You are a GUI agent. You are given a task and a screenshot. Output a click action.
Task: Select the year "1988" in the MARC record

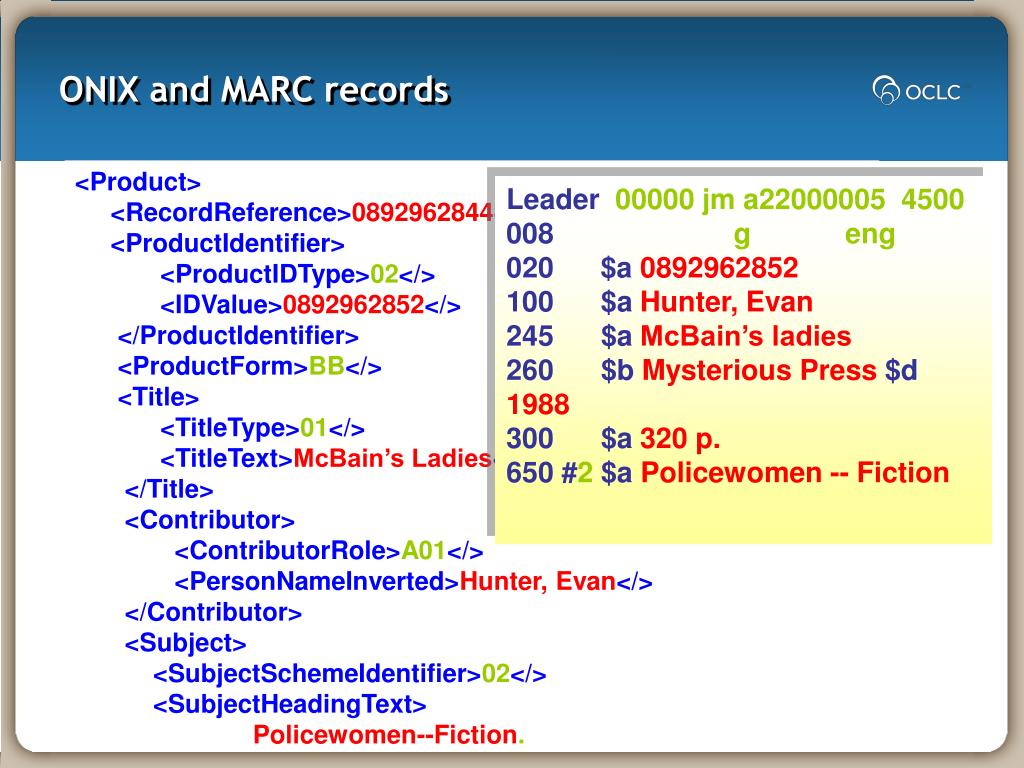click(x=538, y=405)
